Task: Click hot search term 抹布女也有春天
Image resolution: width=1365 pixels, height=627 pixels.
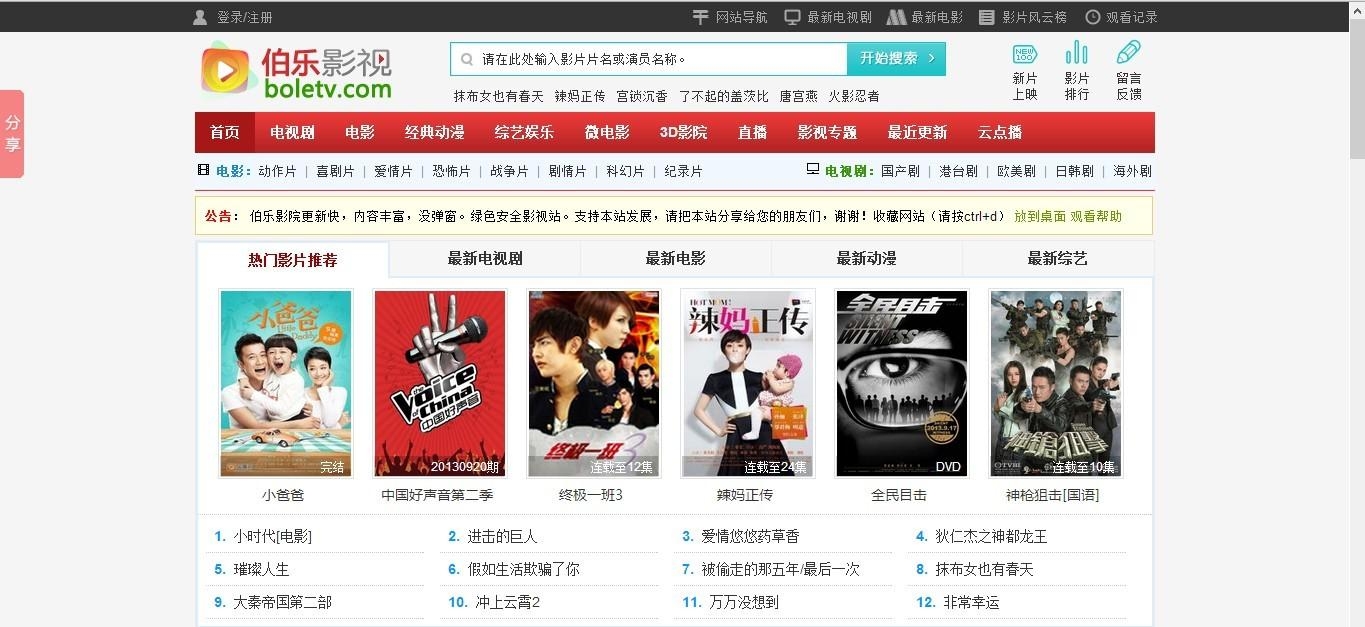Action: 499,96
